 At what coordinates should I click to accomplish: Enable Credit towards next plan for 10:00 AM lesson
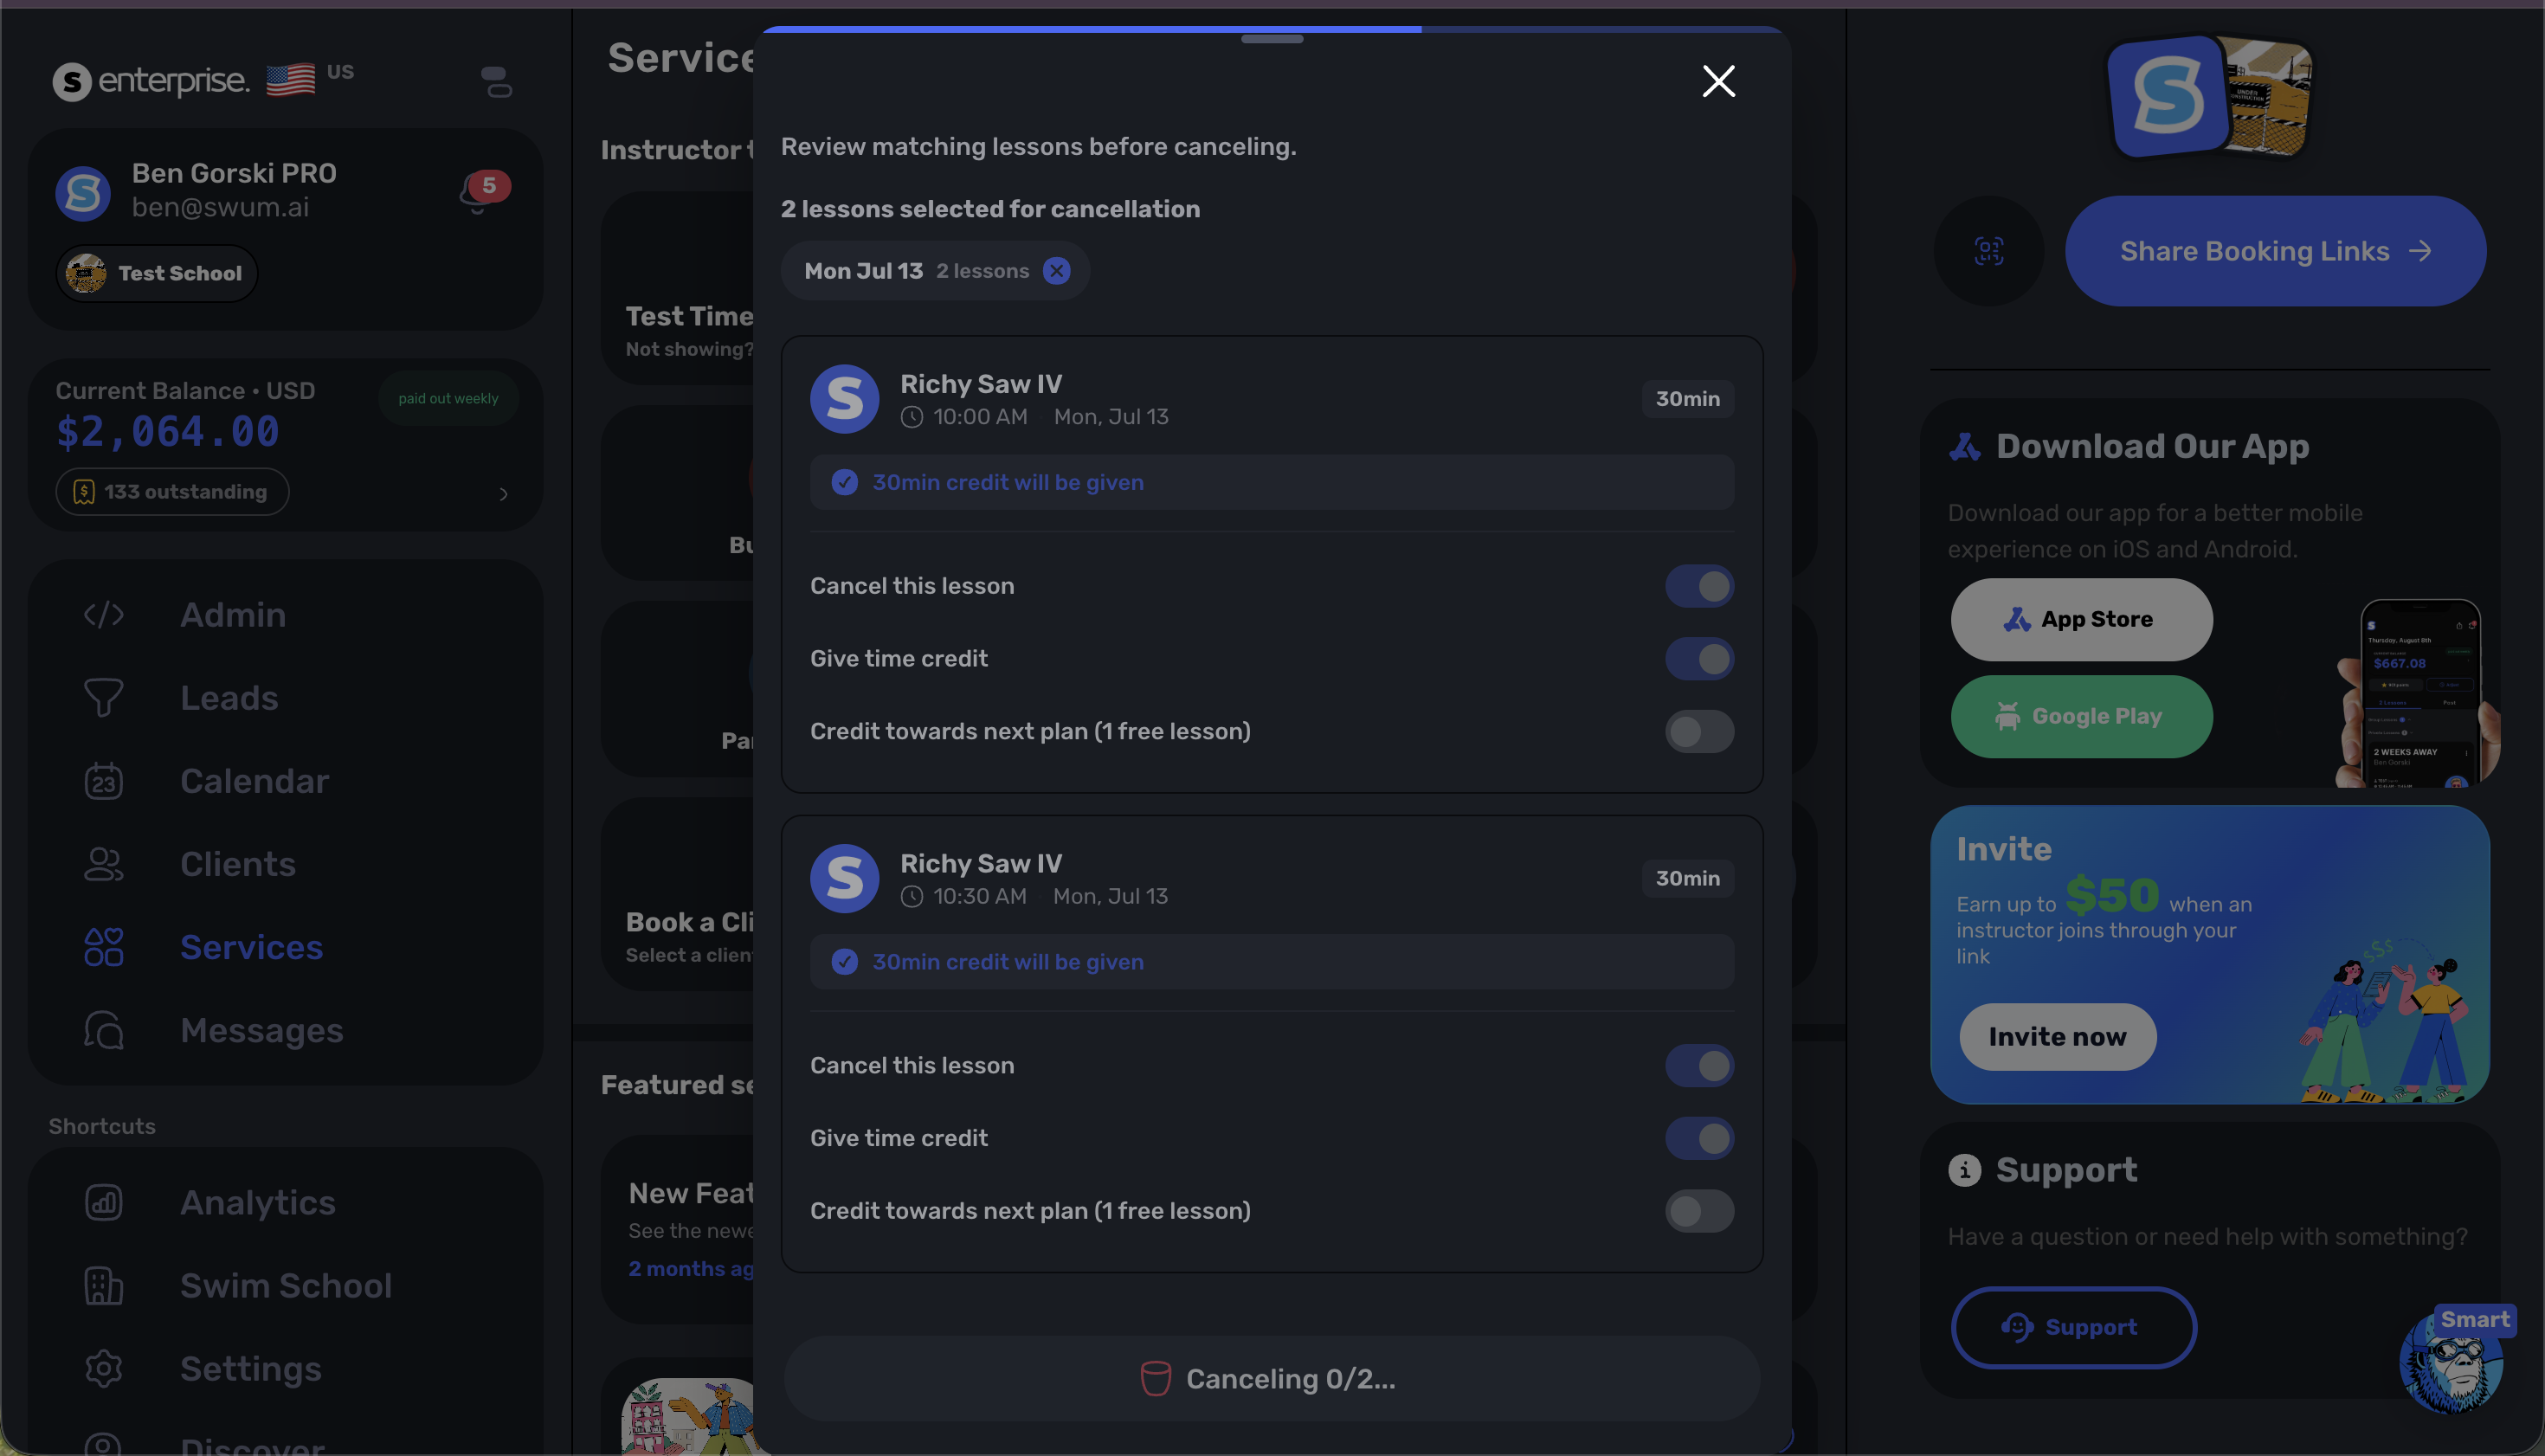coord(1699,732)
